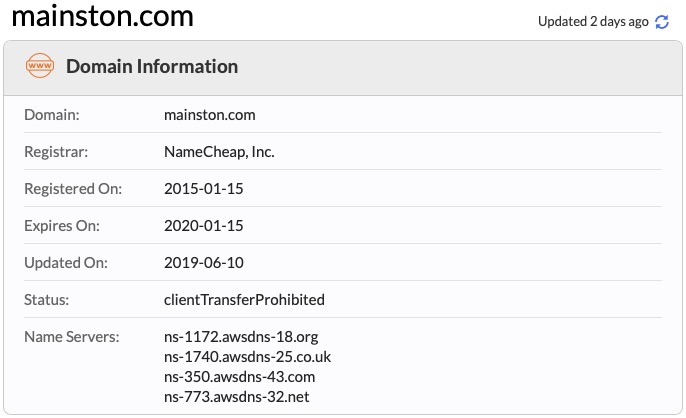Click the registration date 2015-01-15
Image resolution: width=686 pixels, height=418 pixels.
204,189
